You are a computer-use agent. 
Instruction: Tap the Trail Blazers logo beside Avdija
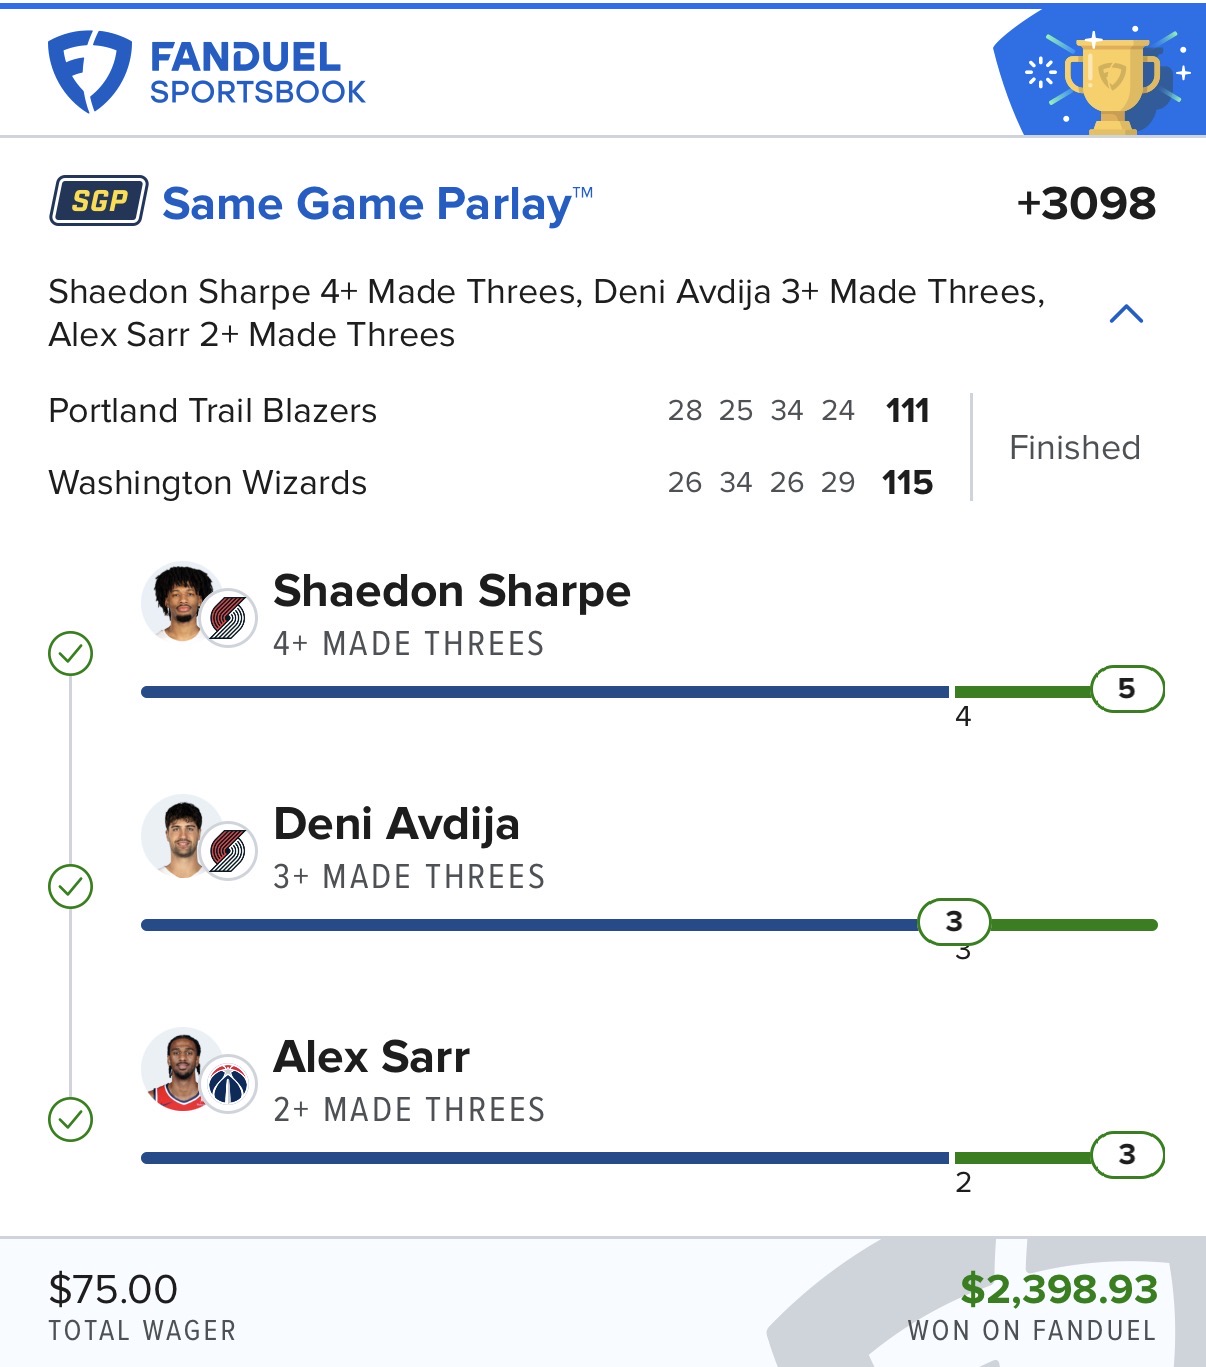(228, 852)
